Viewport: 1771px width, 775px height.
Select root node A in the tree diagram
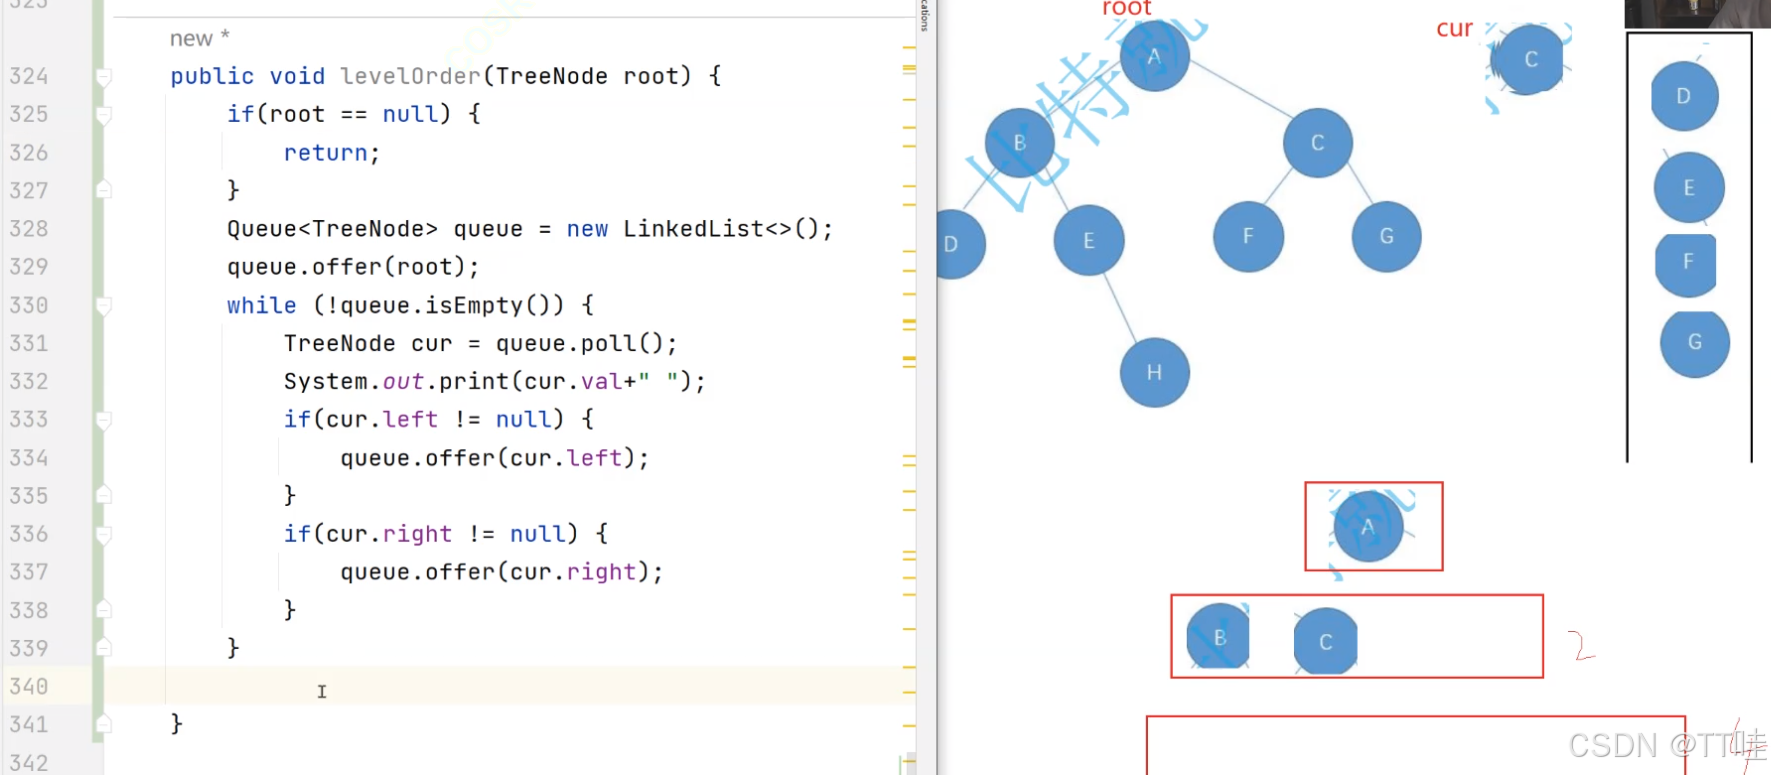click(x=1154, y=56)
